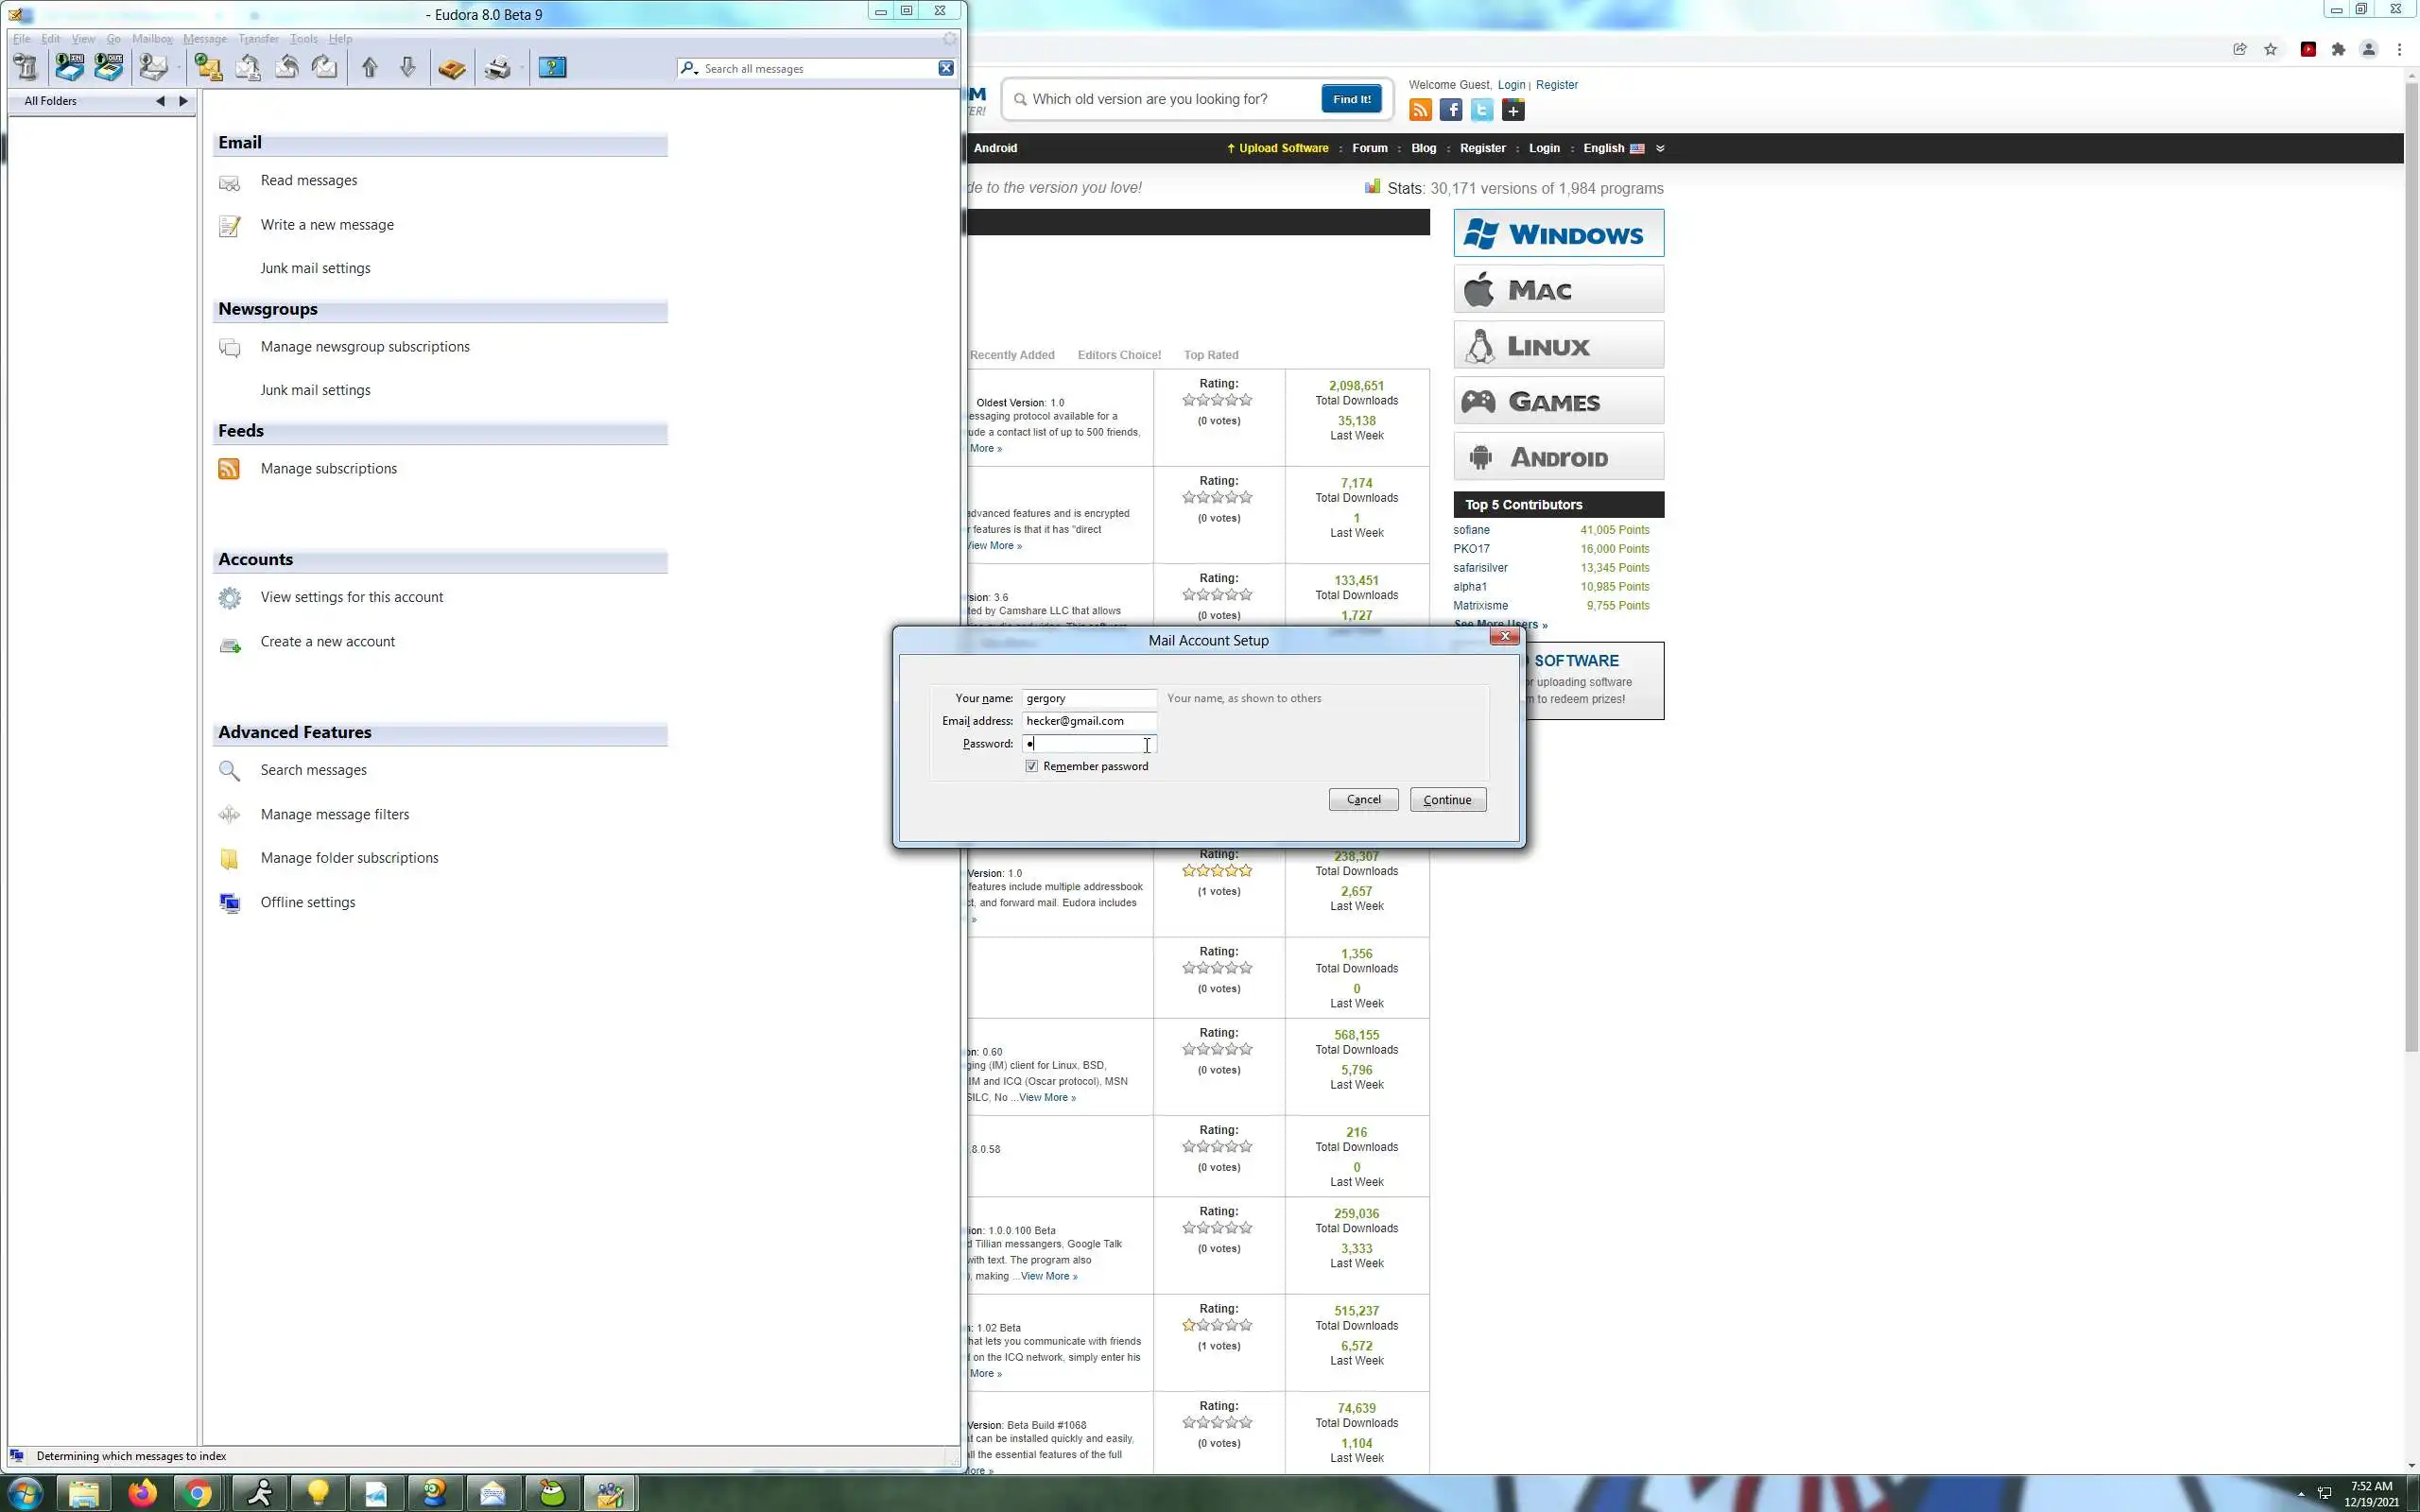
Task: Click Create a new account link
Action: pyautogui.click(x=327, y=642)
